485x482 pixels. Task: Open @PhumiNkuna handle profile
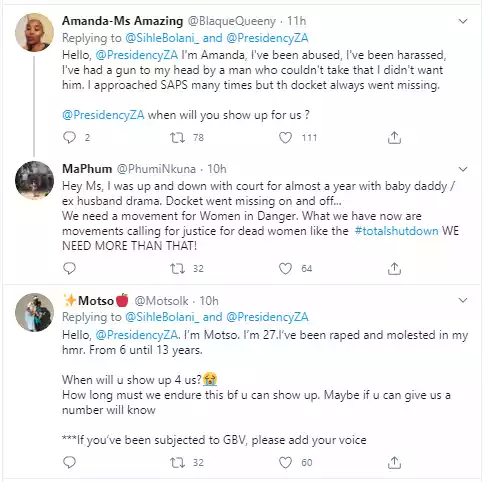156,169
